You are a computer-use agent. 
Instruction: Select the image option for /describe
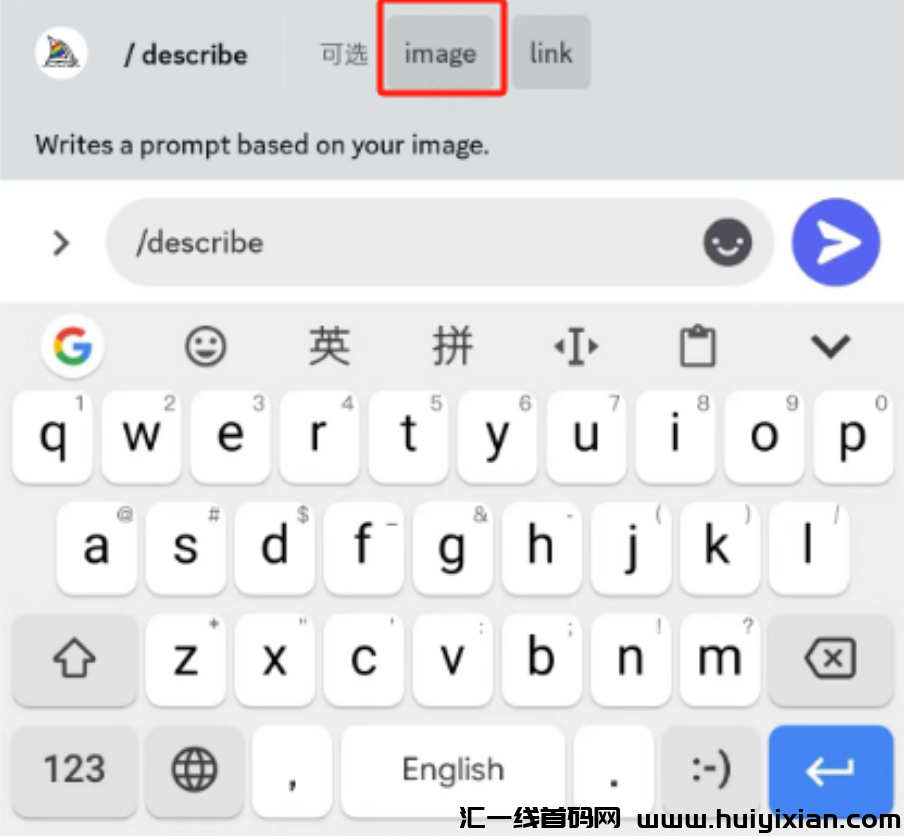click(440, 53)
